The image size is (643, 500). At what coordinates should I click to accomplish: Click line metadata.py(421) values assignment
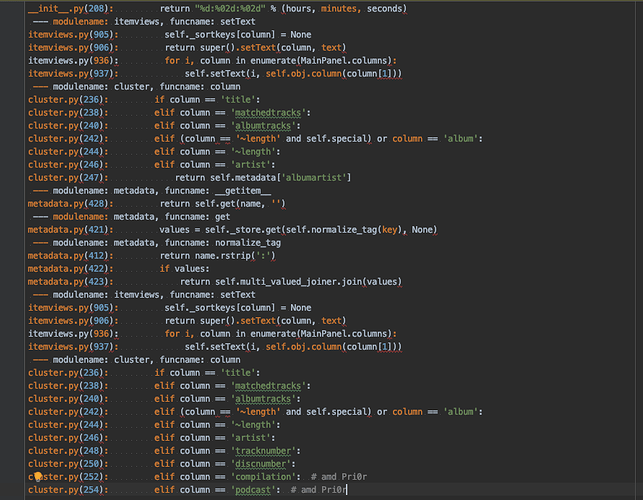pyautogui.click(x=233, y=230)
